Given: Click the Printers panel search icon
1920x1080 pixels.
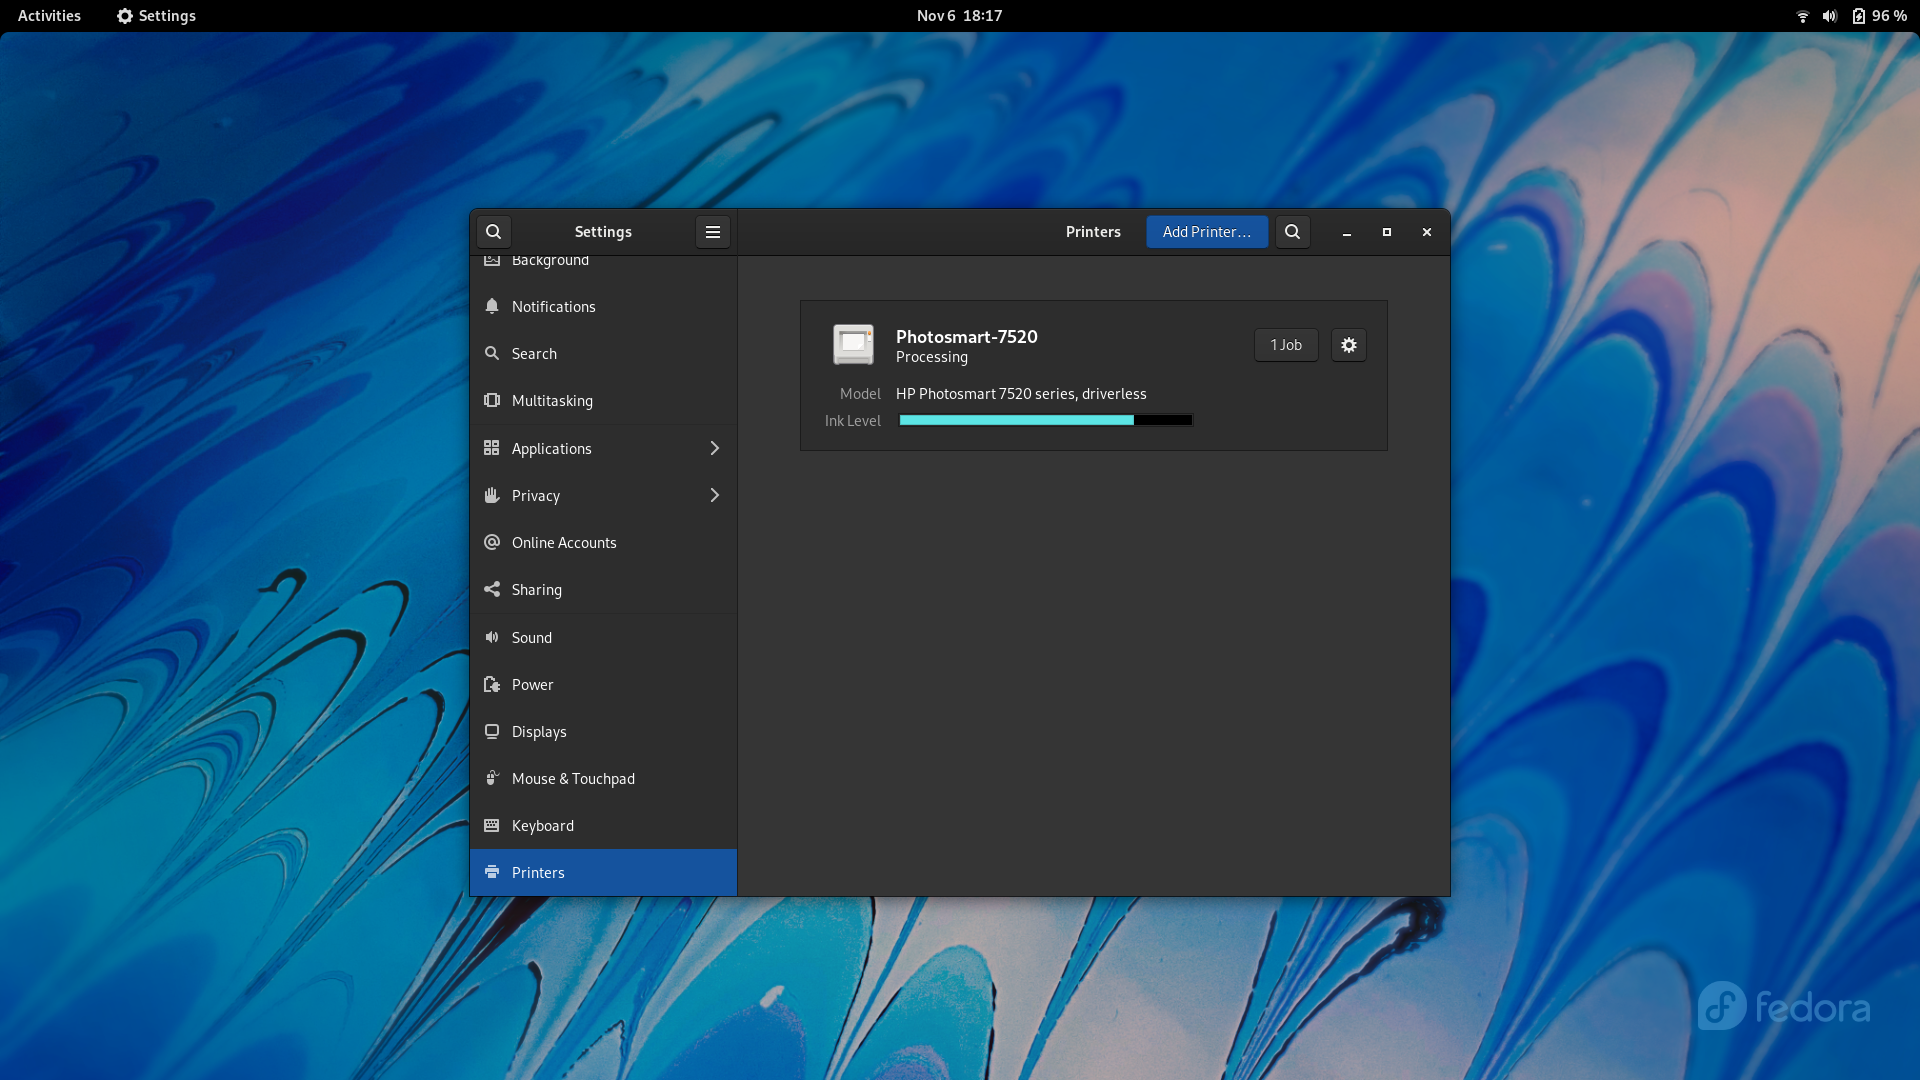Looking at the screenshot, I should (x=1293, y=232).
